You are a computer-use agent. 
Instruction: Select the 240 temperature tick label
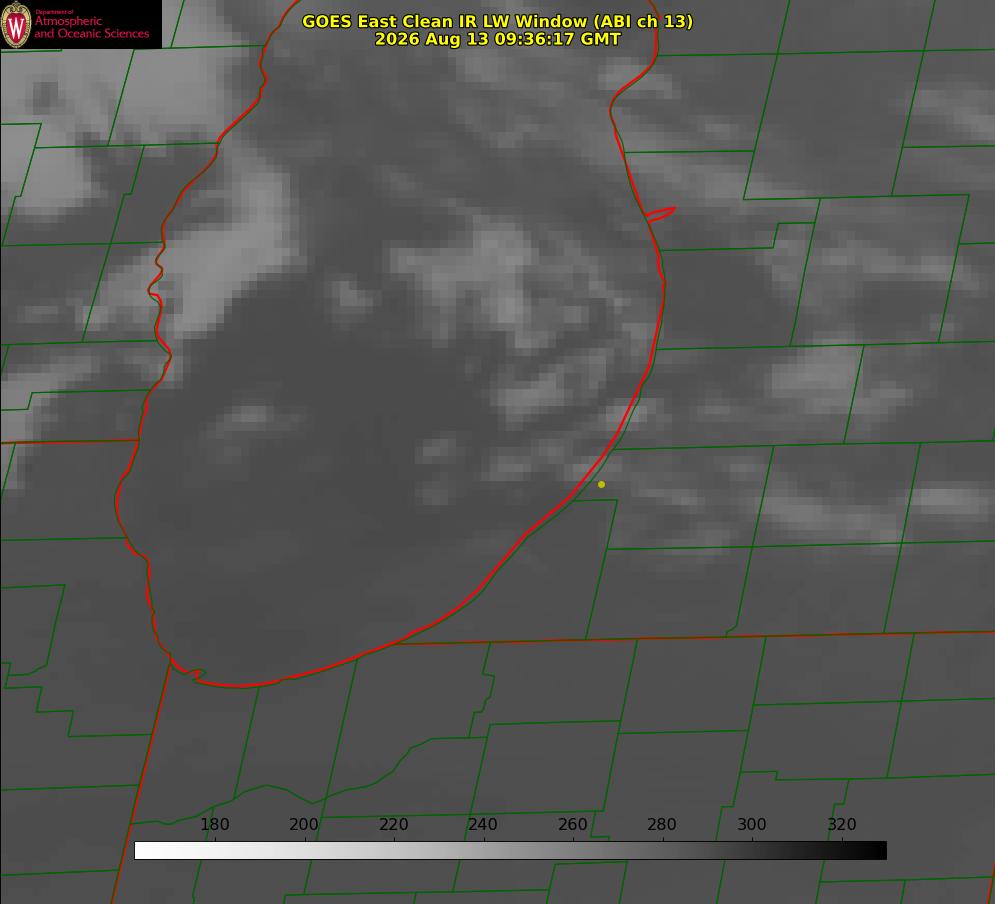click(x=483, y=824)
